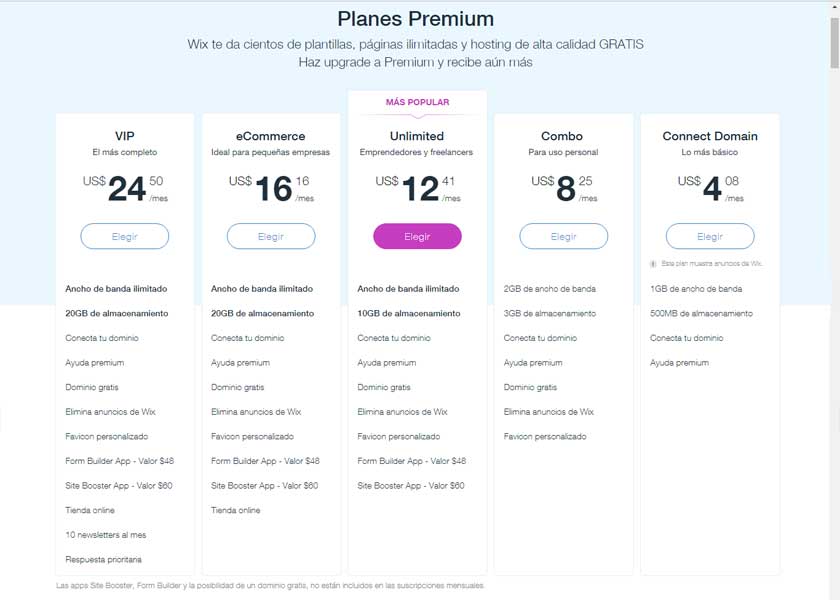Click the Unlimited plan heading
Image resolution: width=840 pixels, height=600 pixels.
417,136
